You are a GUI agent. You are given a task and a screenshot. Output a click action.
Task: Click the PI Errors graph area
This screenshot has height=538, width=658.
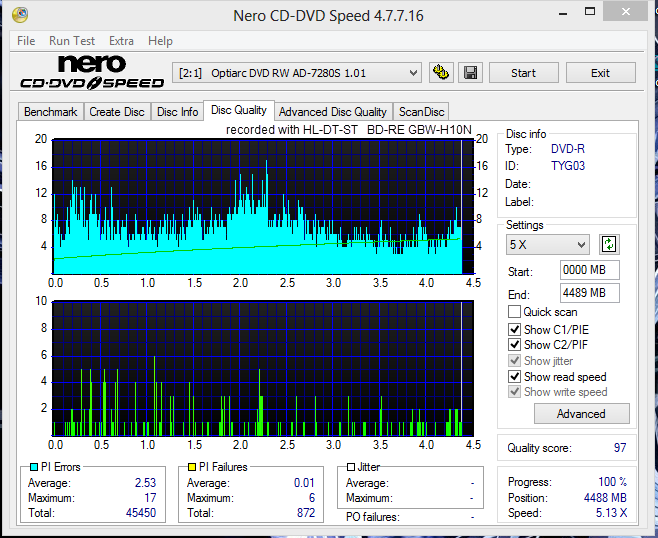coord(263,206)
